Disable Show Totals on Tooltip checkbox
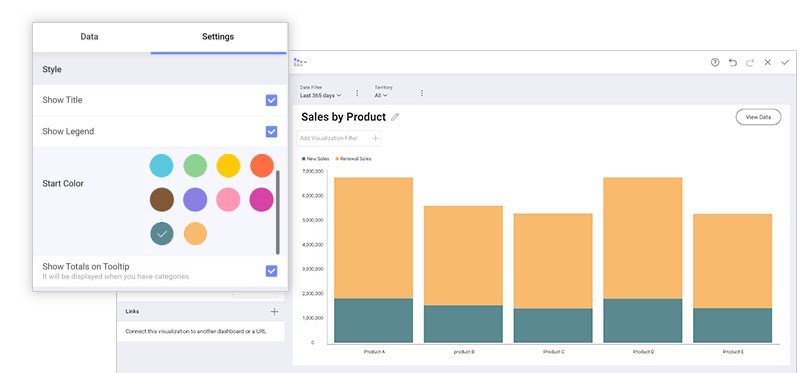 (x=271, y=271)
